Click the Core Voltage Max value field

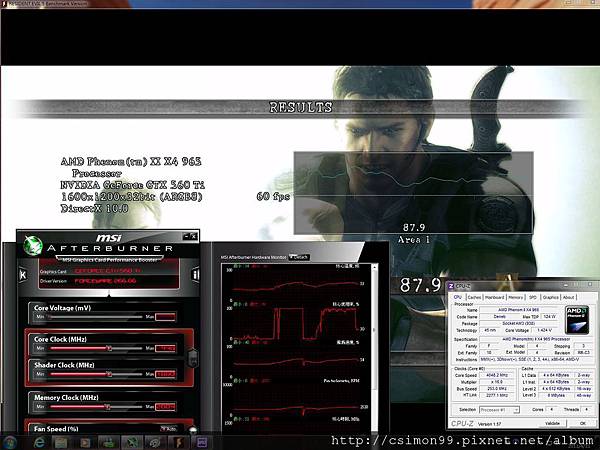point(165,317)
